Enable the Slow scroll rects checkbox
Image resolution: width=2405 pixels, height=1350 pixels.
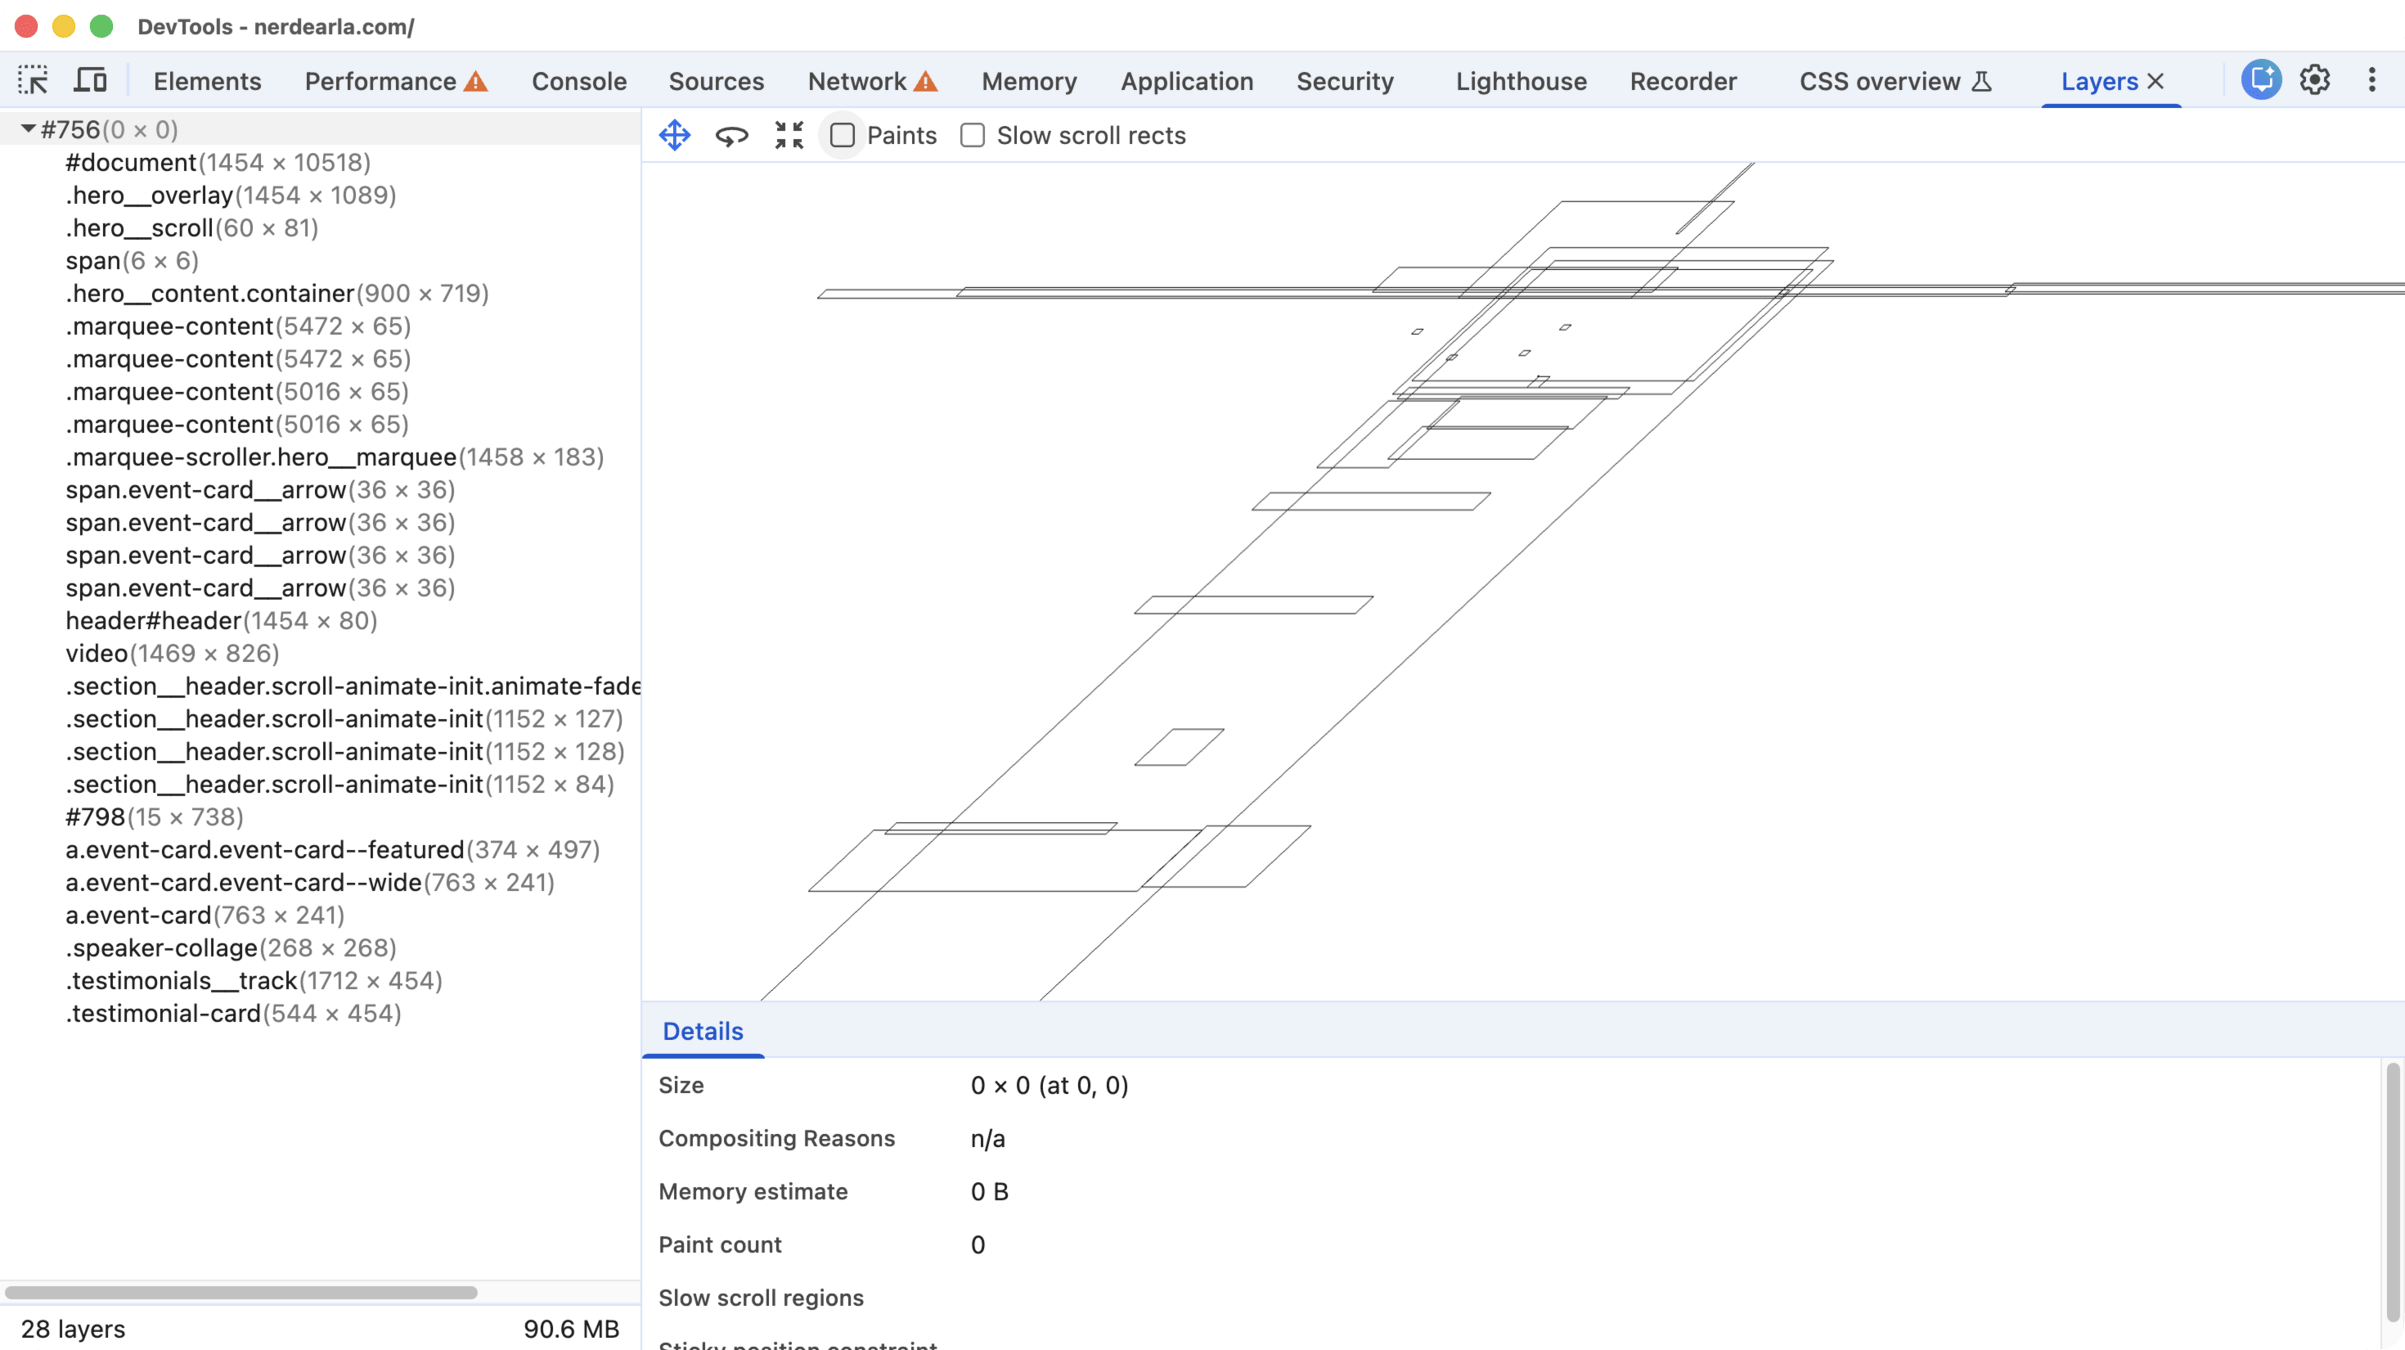[x=972, y=135]
